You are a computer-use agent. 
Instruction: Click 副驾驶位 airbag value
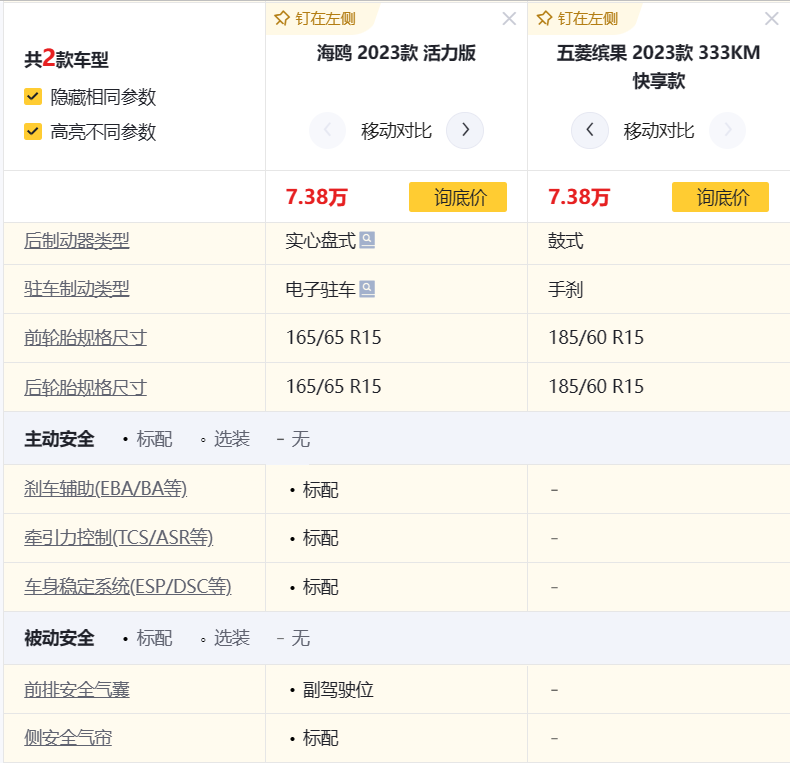tap(338, 689)
